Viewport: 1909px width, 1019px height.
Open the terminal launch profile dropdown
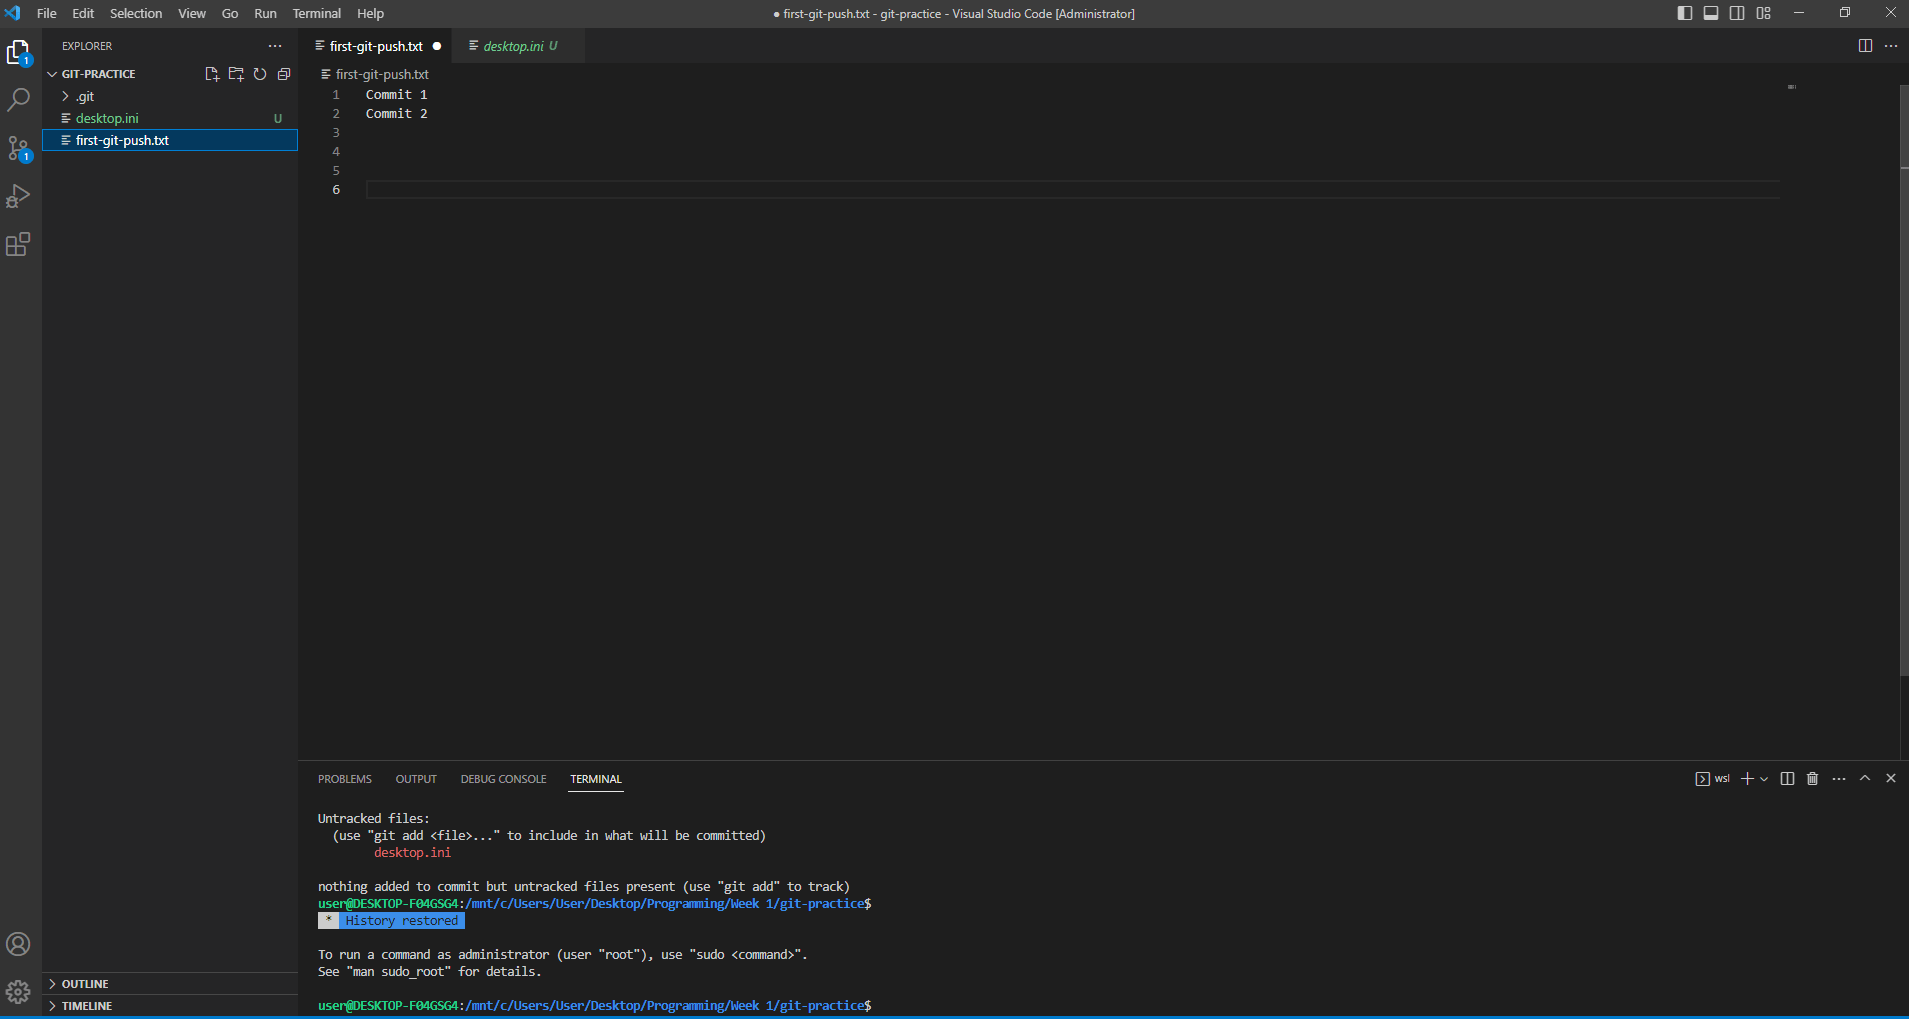pyautogui.click(x=1765, y=778)
